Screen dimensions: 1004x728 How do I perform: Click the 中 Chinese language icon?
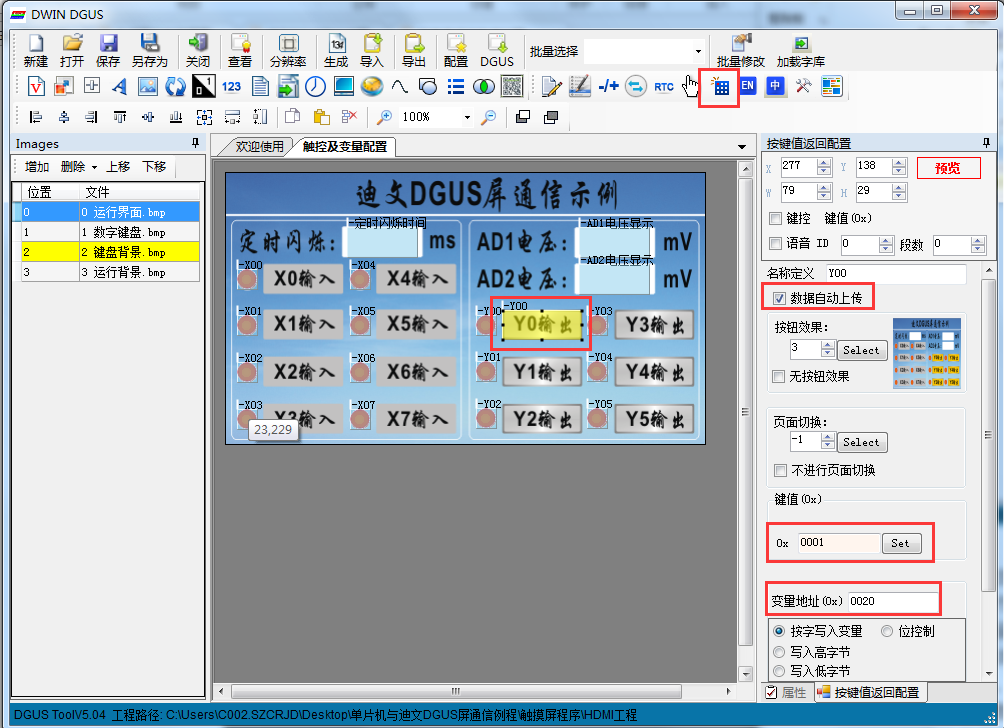[775, 86]
